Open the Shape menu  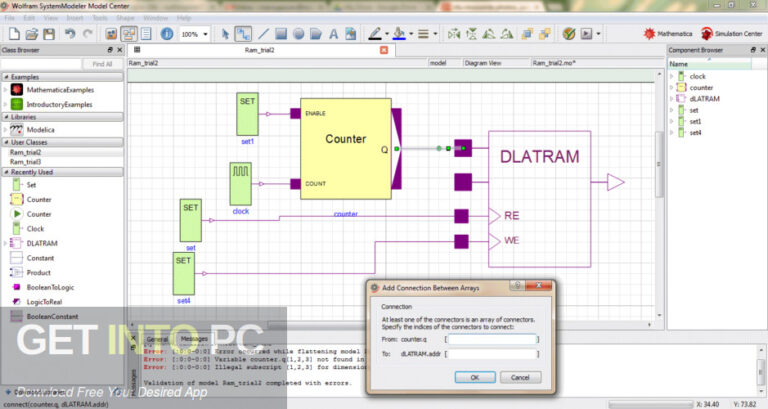(x=125, y=18)
